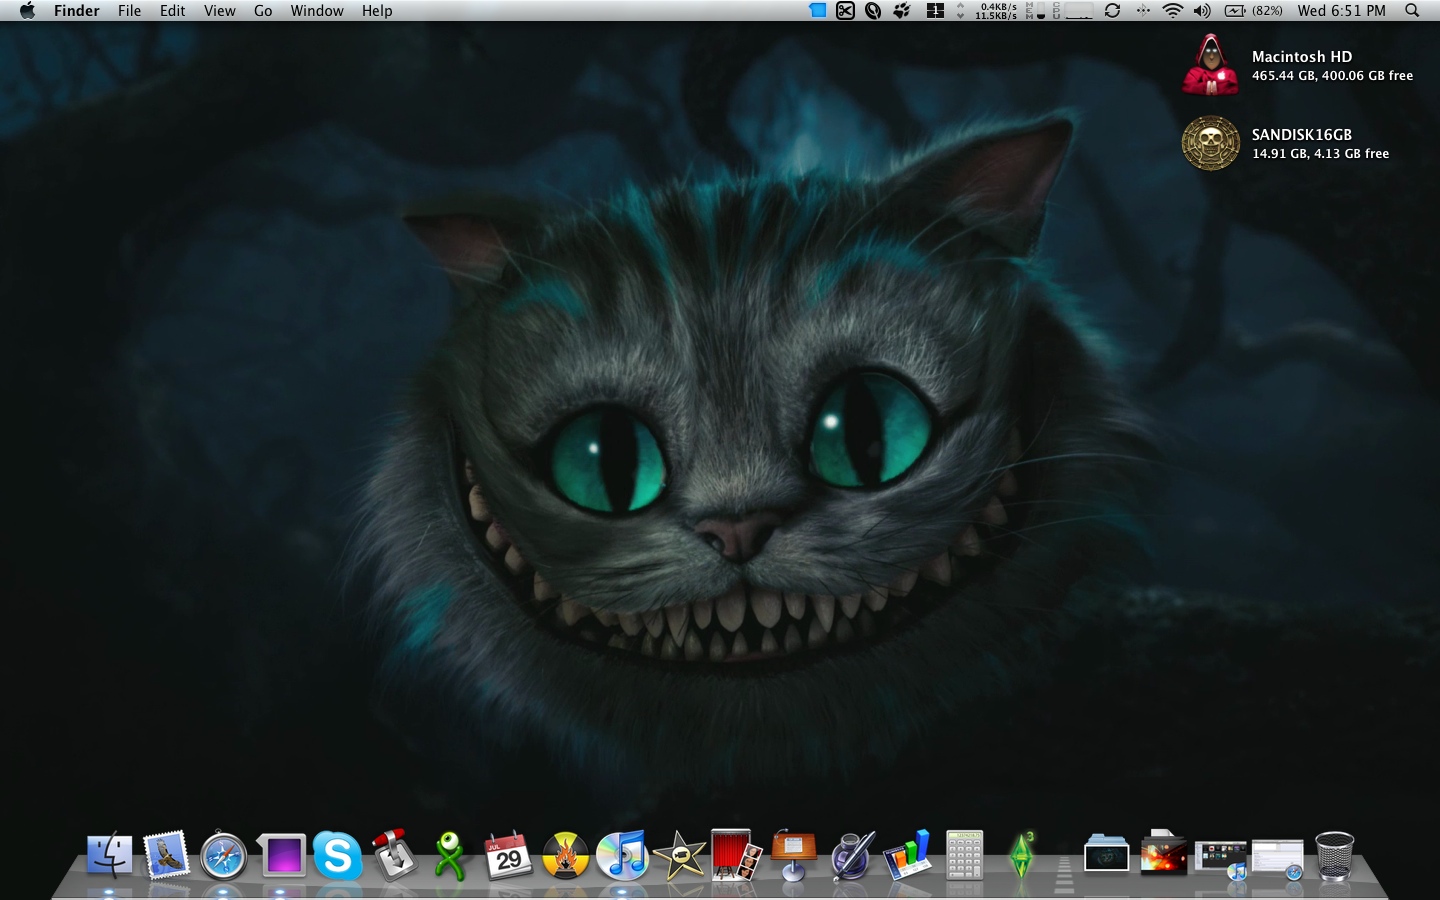Image resolution: width=1440 pixels, height=900 pixels.
Task: Open the volume speaker menu
Action: [1202, 11]
